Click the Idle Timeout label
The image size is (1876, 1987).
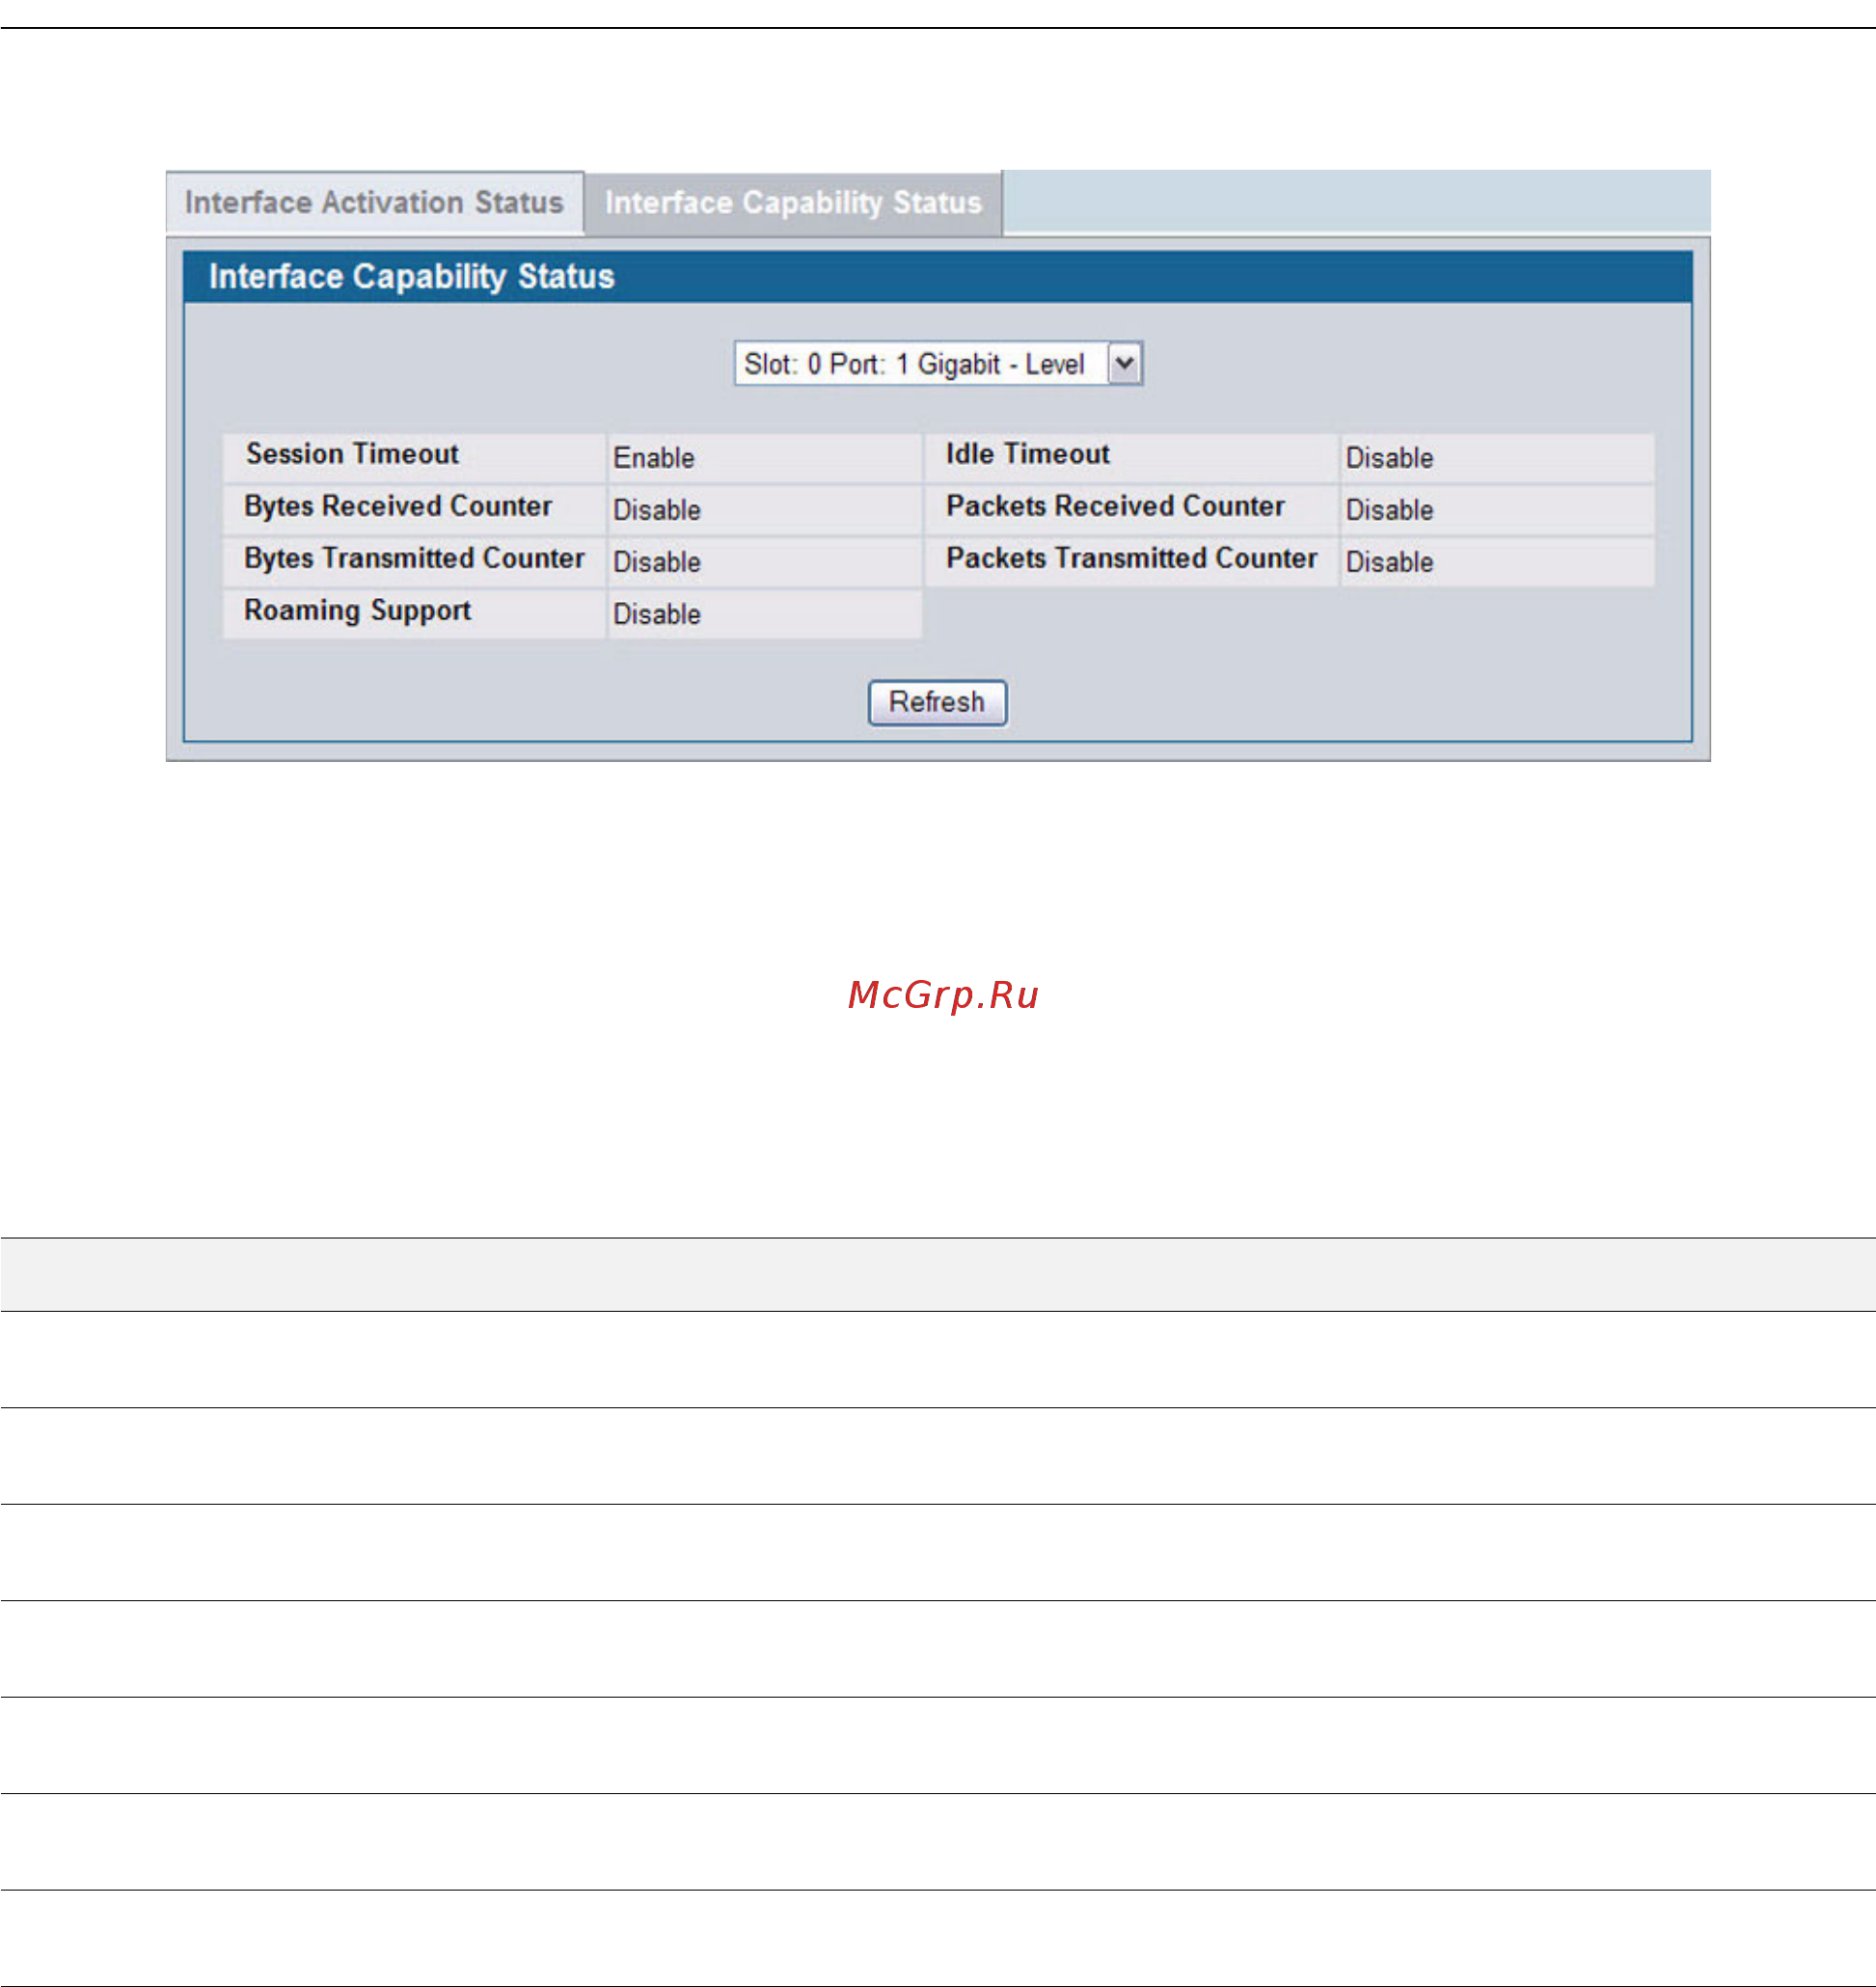coord(1028,454)
